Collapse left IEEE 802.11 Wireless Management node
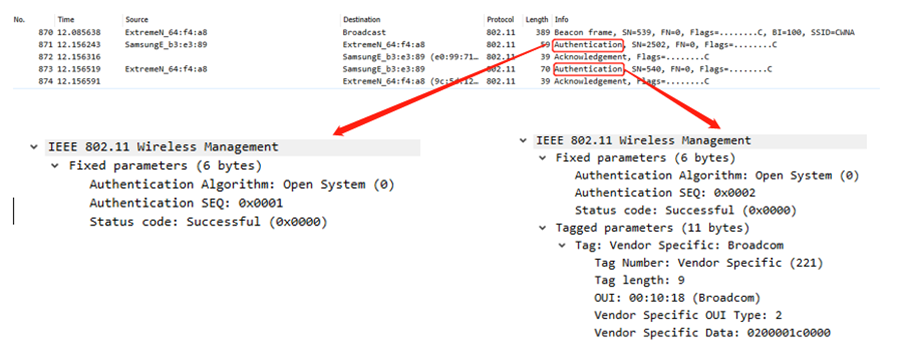900x360 pixels. (x=34, y=147)
